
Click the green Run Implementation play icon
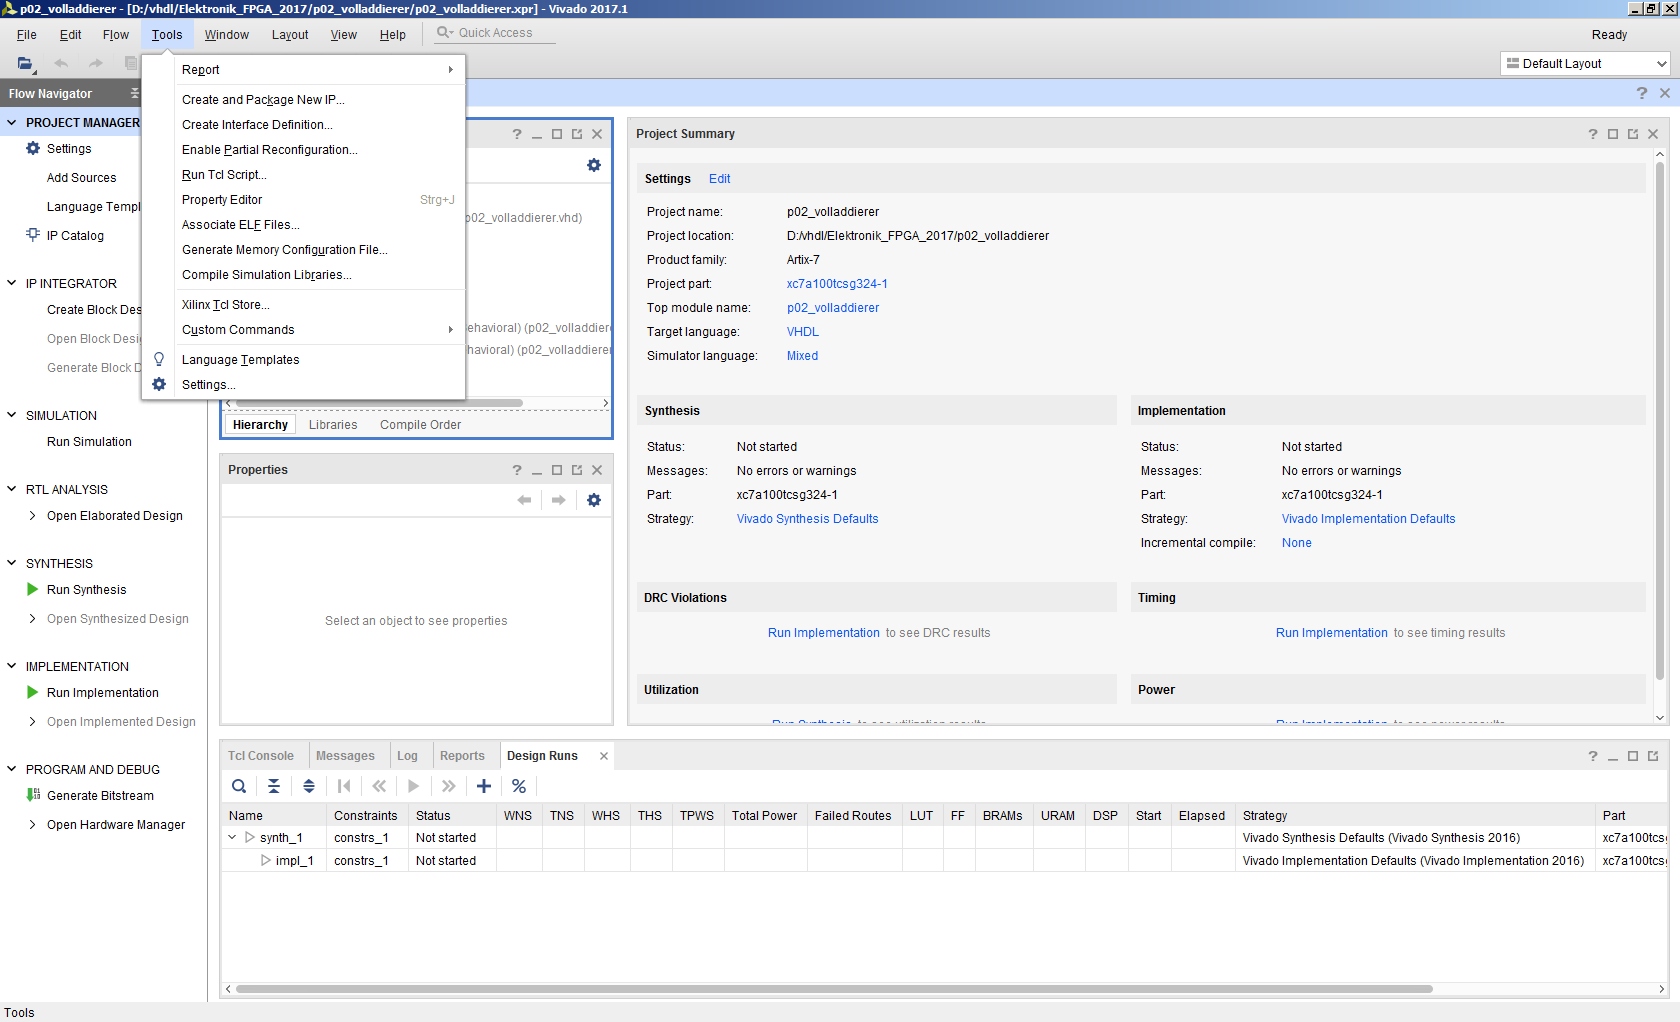point(33,692)
